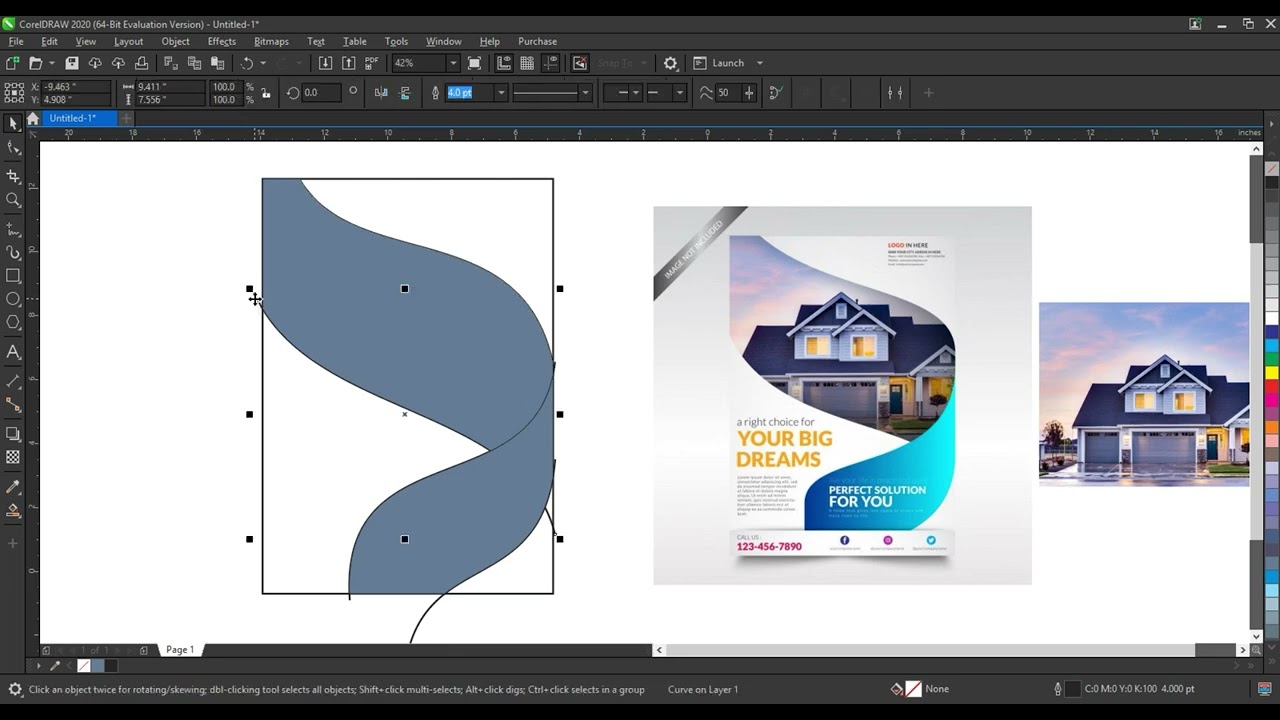This screenshot has width=1280, height=720.
Task: Expand the Open file dropdown arrow
Action: pos(51,63)
